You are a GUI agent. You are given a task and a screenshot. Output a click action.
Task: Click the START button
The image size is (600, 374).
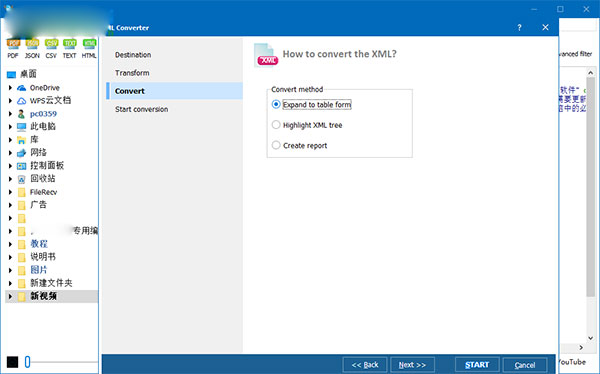(477, 365)
